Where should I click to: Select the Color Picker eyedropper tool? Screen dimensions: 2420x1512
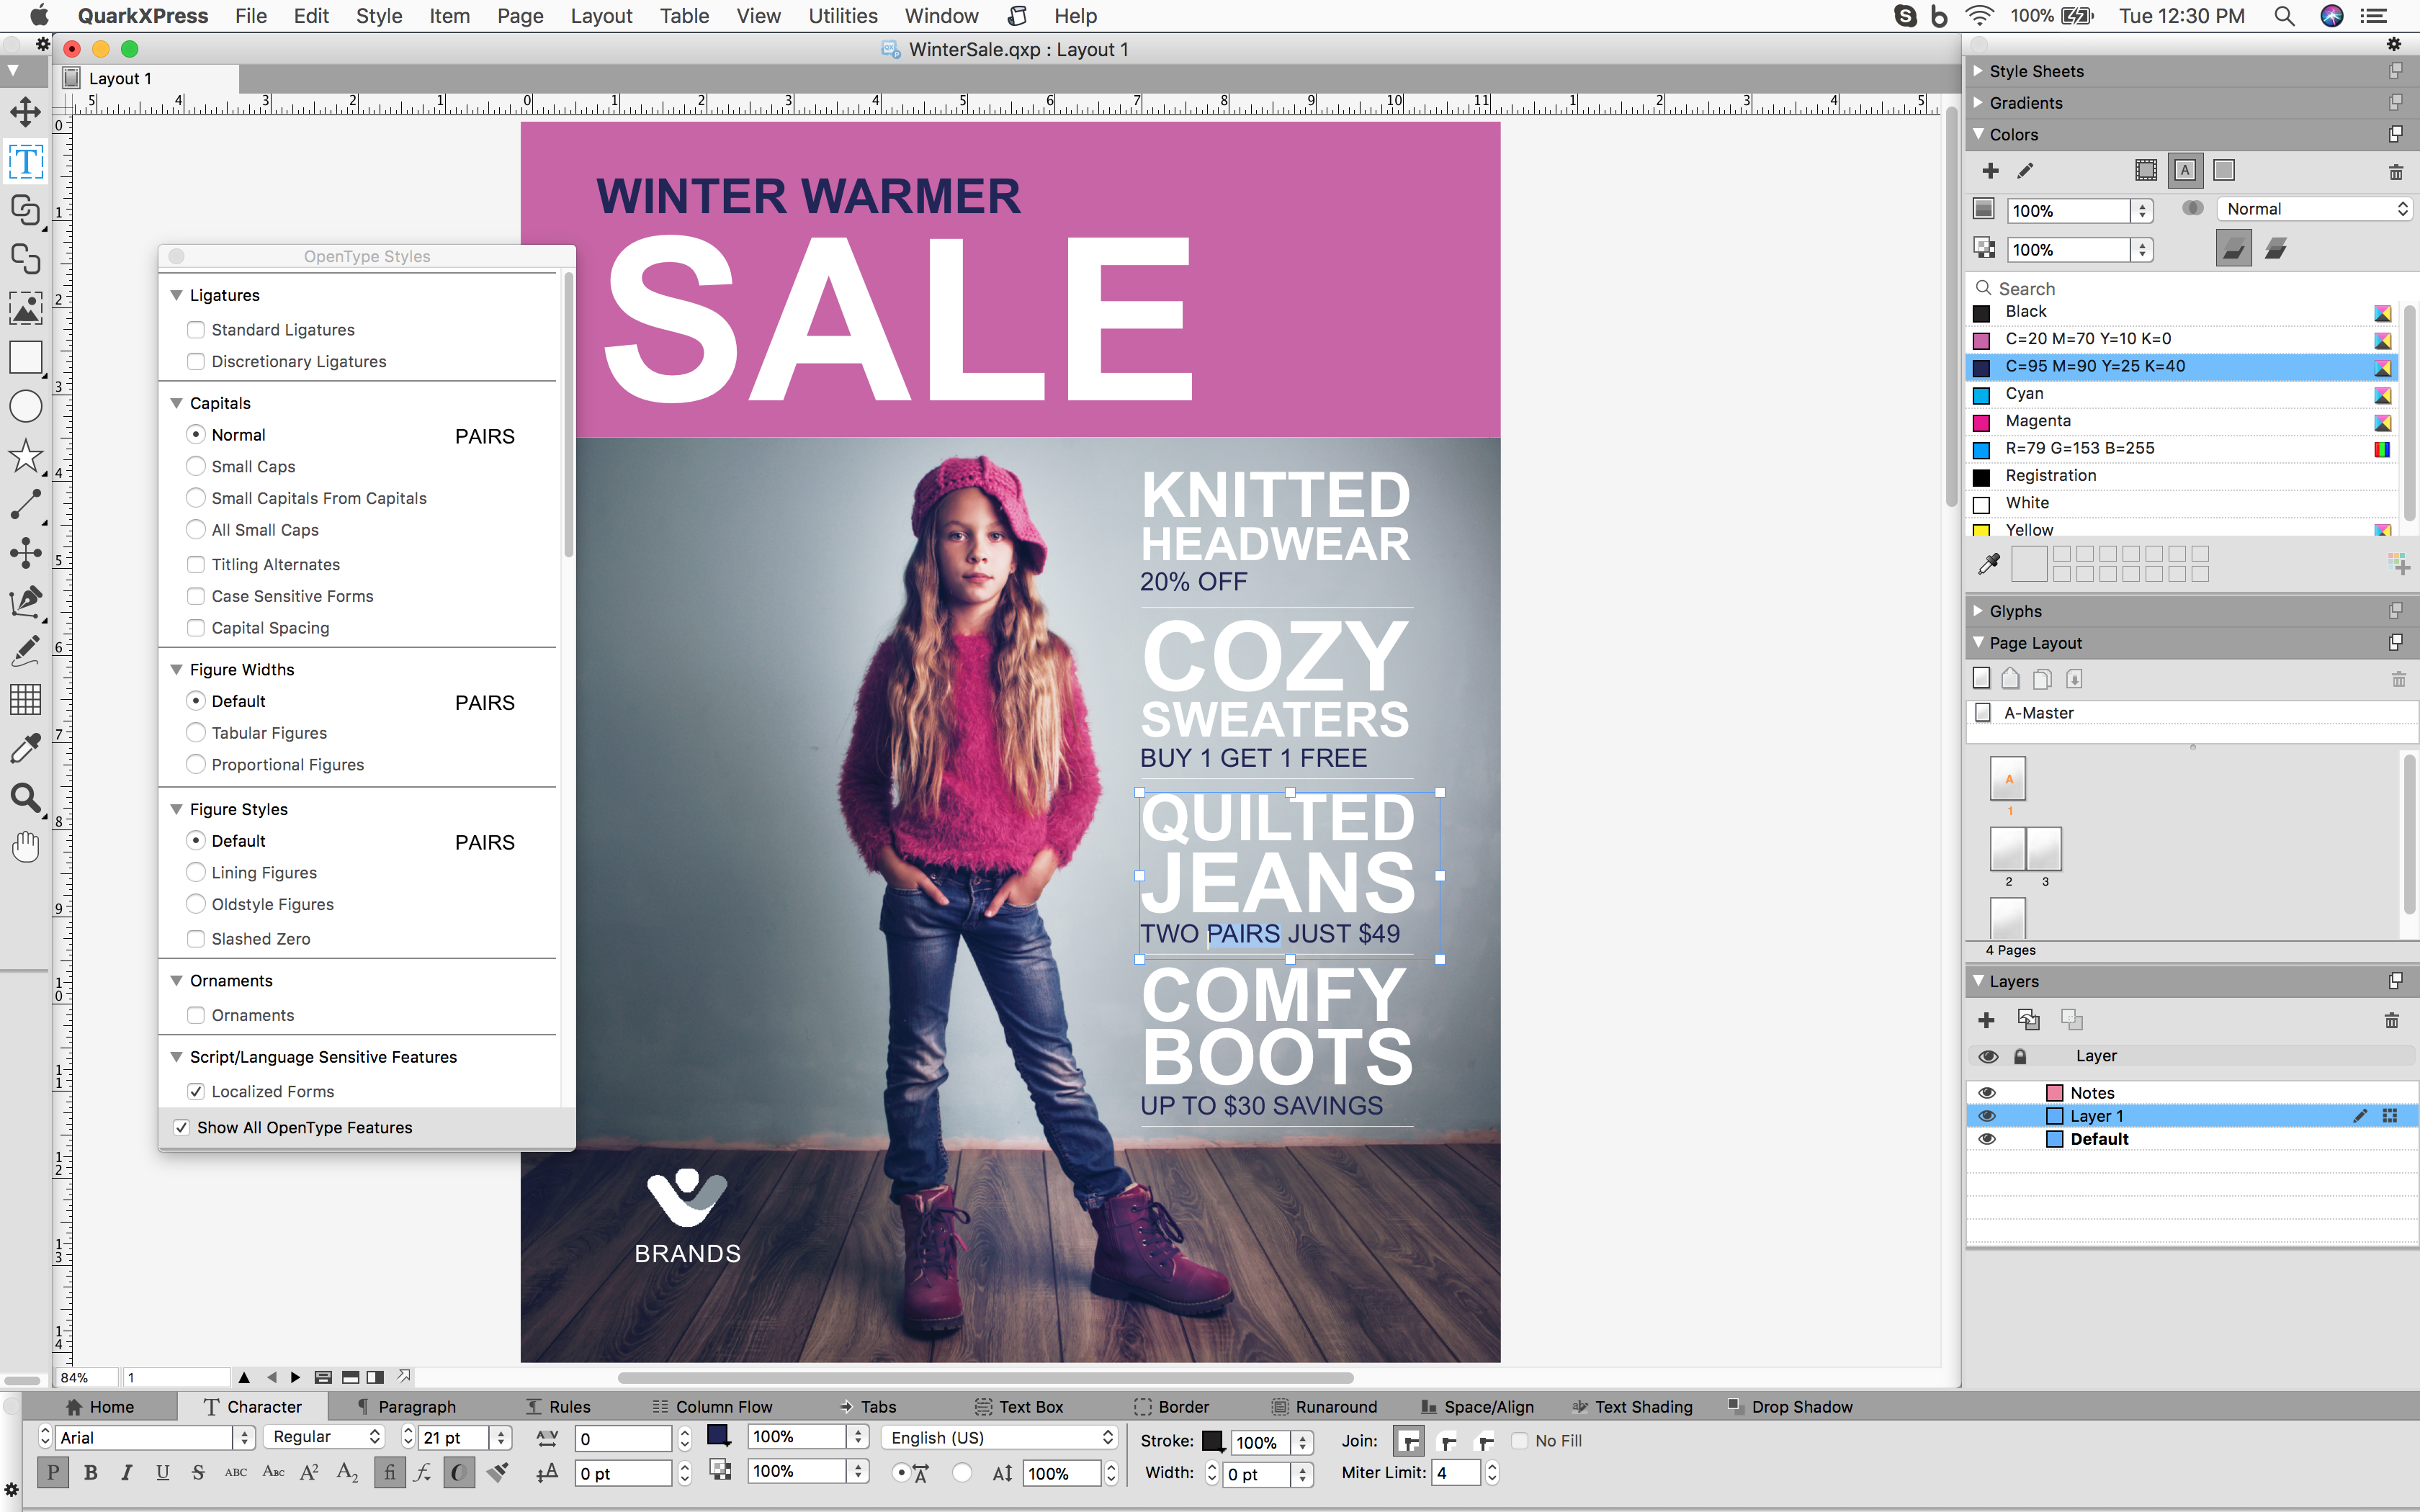(x=24, y=747)
